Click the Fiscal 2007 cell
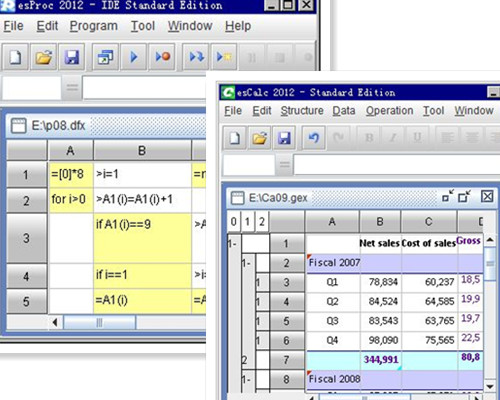The image size is (500, 400). tap(333, 263)
